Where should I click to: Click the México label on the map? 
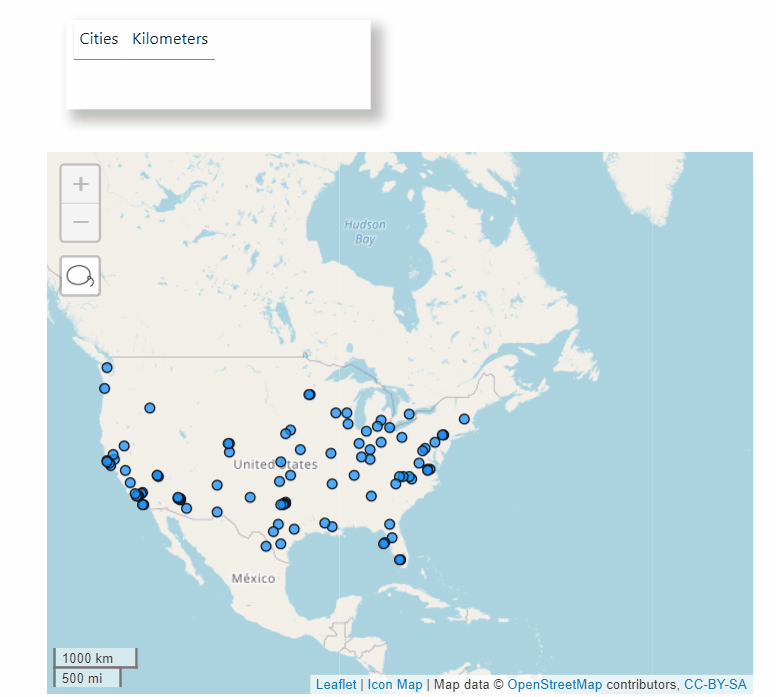click(253, 579)
